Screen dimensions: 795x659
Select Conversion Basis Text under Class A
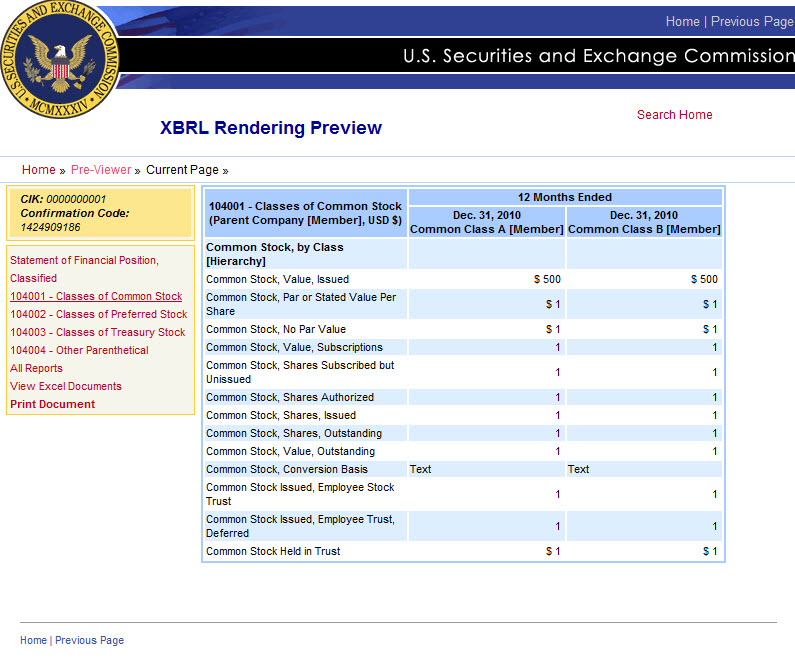[x=420, y=469]
